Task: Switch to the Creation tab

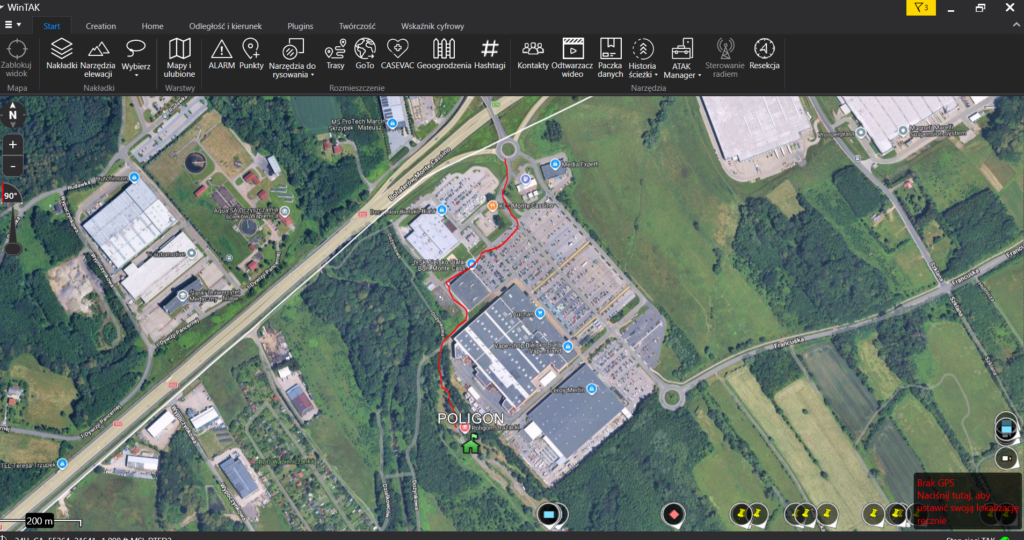Action: 100,25
